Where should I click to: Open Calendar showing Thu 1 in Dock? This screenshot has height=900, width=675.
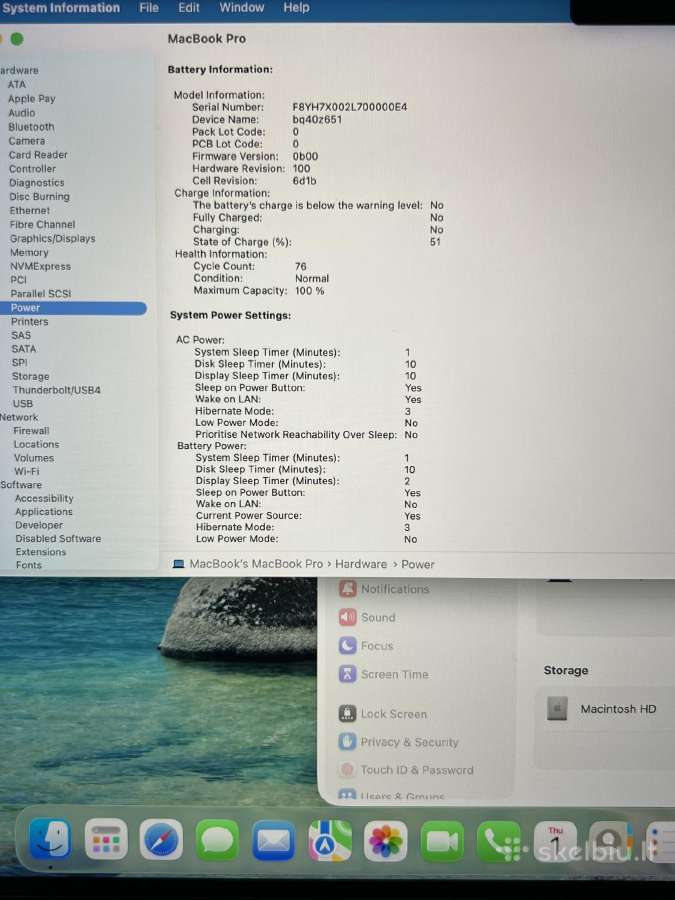(554, 841)
